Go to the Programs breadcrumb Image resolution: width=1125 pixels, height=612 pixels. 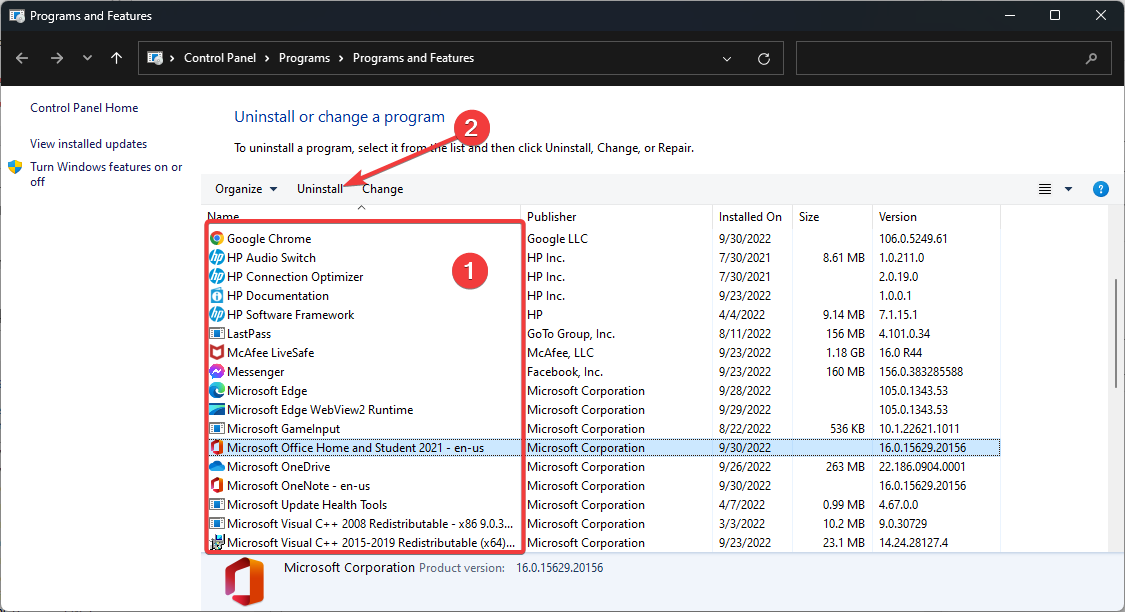tap(304, 58)
